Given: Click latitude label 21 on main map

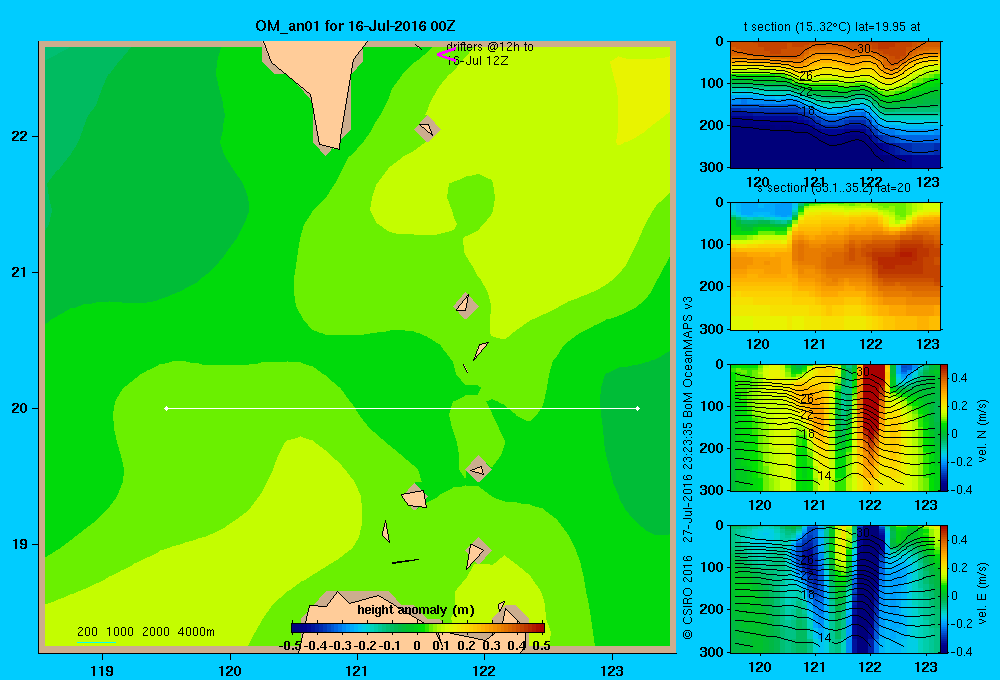Looking at the screenshot, I should [20, 272].
